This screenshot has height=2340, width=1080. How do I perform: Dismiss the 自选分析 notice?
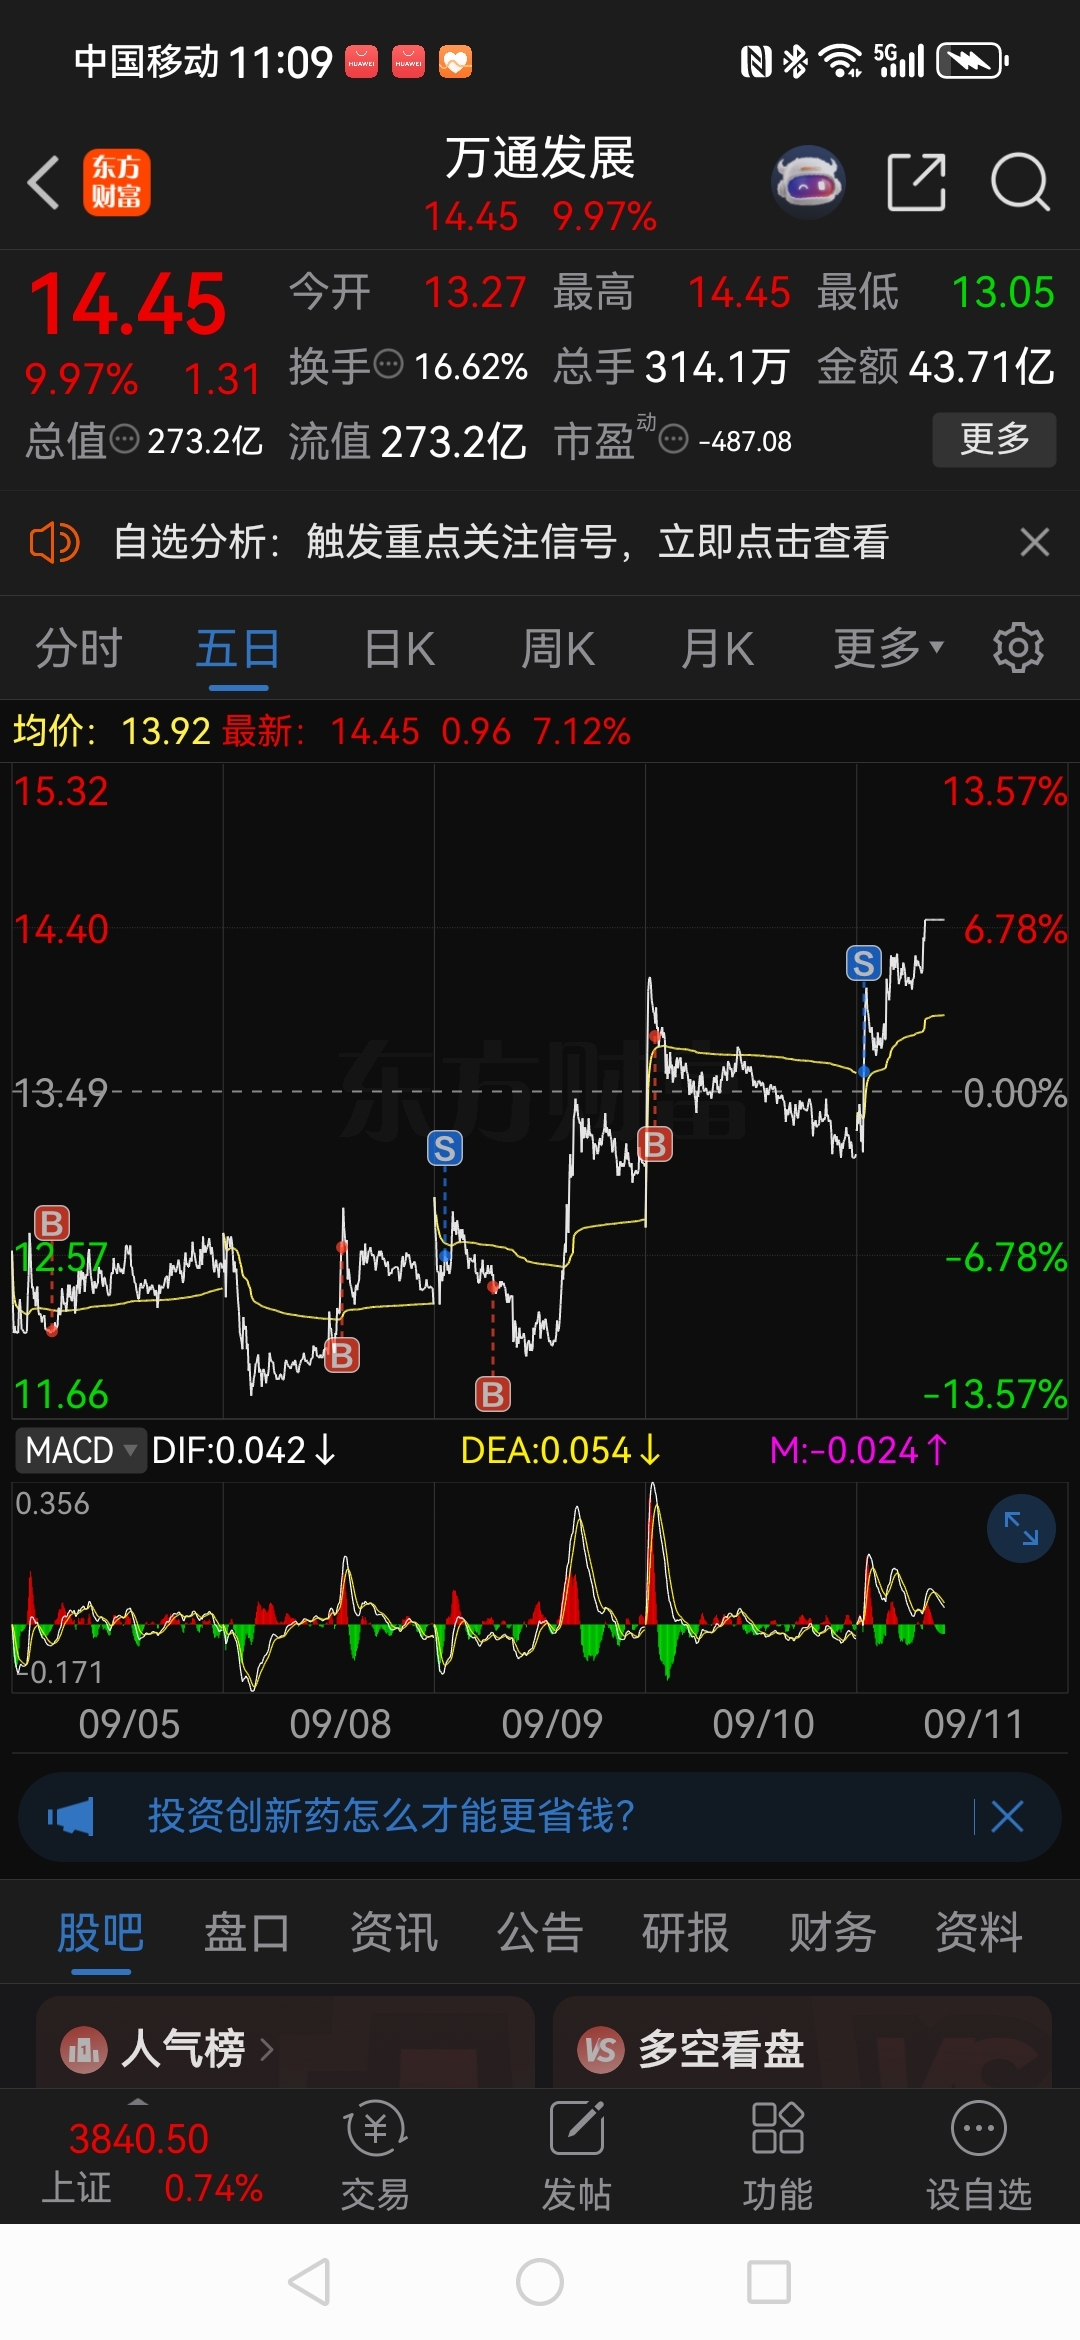pos(1035,542)
